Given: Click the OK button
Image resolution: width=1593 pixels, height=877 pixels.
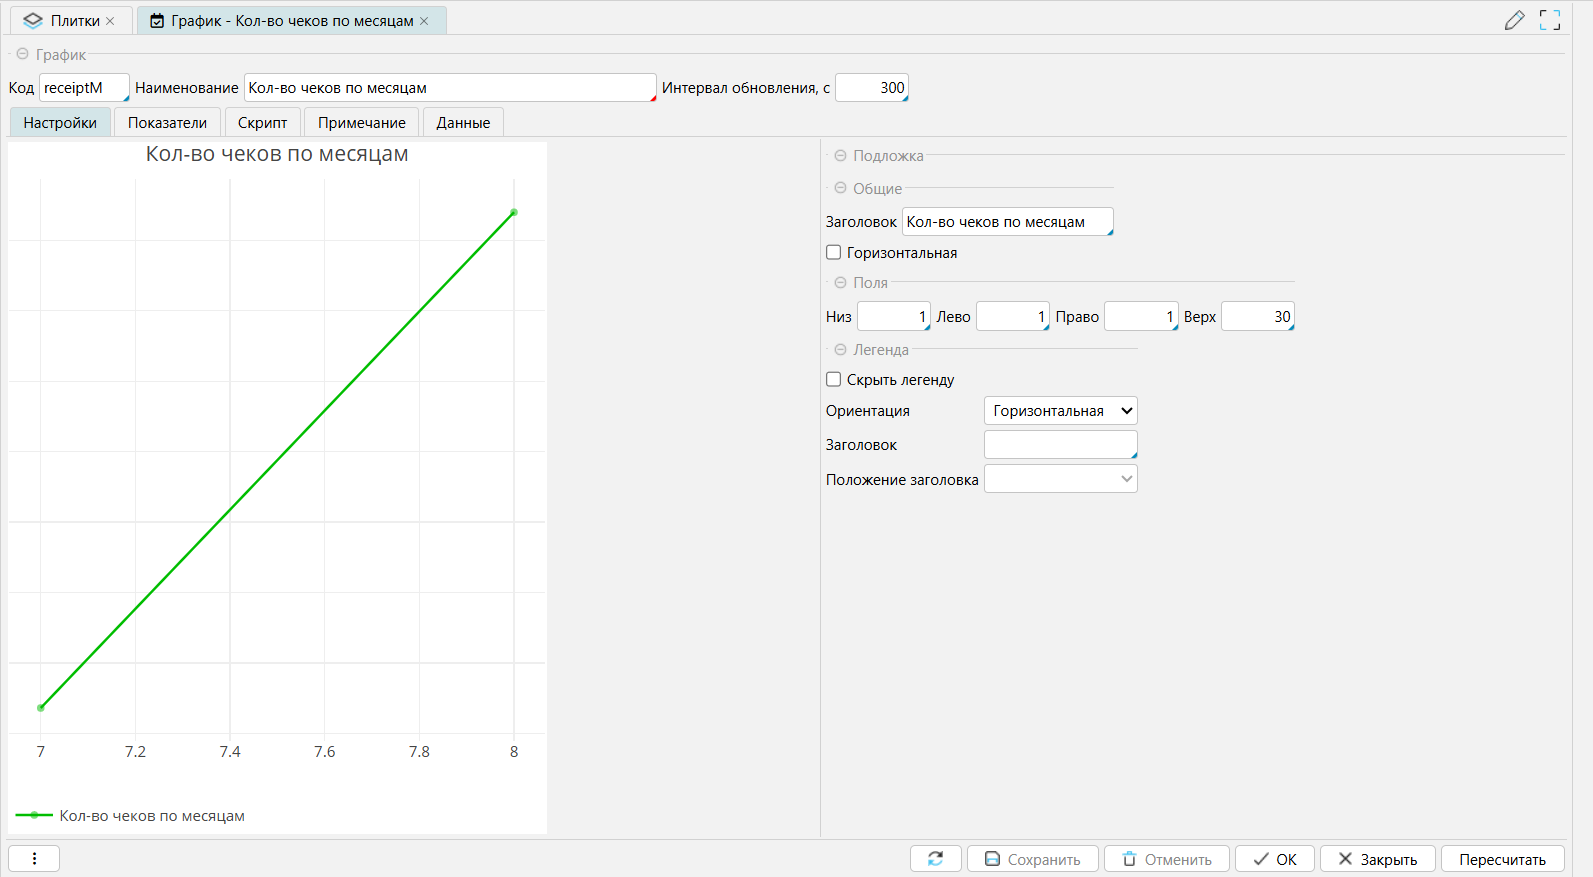Looking at the screenshot, I should click(x=1275, y=859).
